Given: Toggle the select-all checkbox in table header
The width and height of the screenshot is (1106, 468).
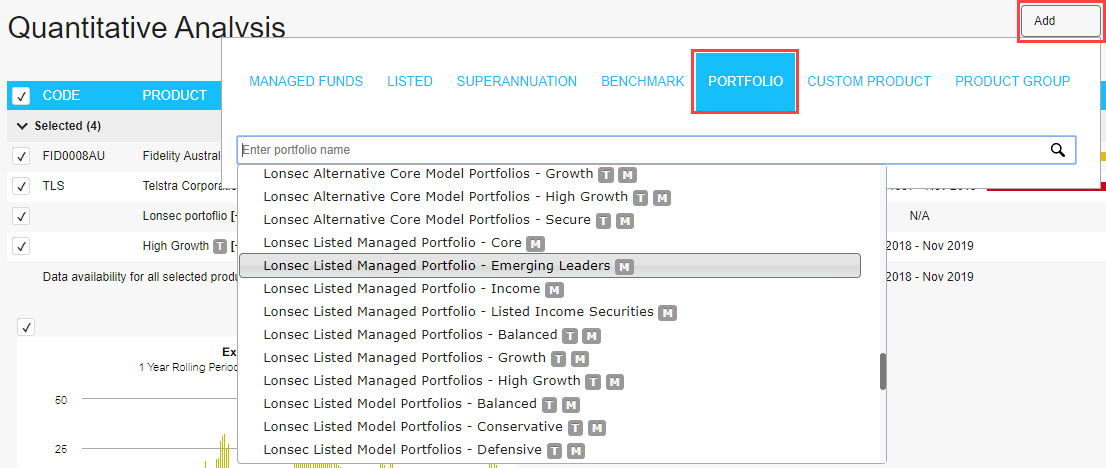Looking at the screenshot, I should click(x=21, y=96).
